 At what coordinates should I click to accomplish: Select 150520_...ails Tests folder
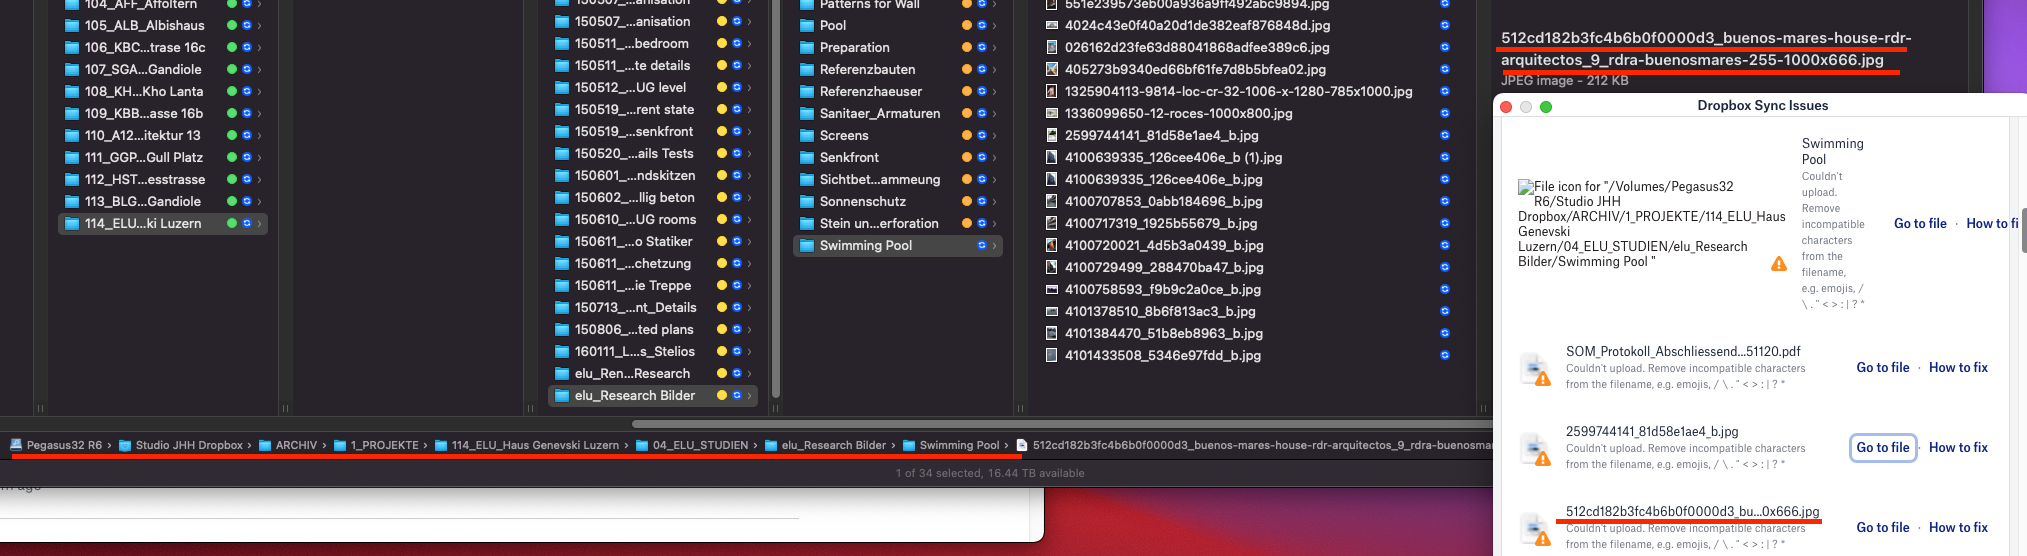click(x=652, y=153)
